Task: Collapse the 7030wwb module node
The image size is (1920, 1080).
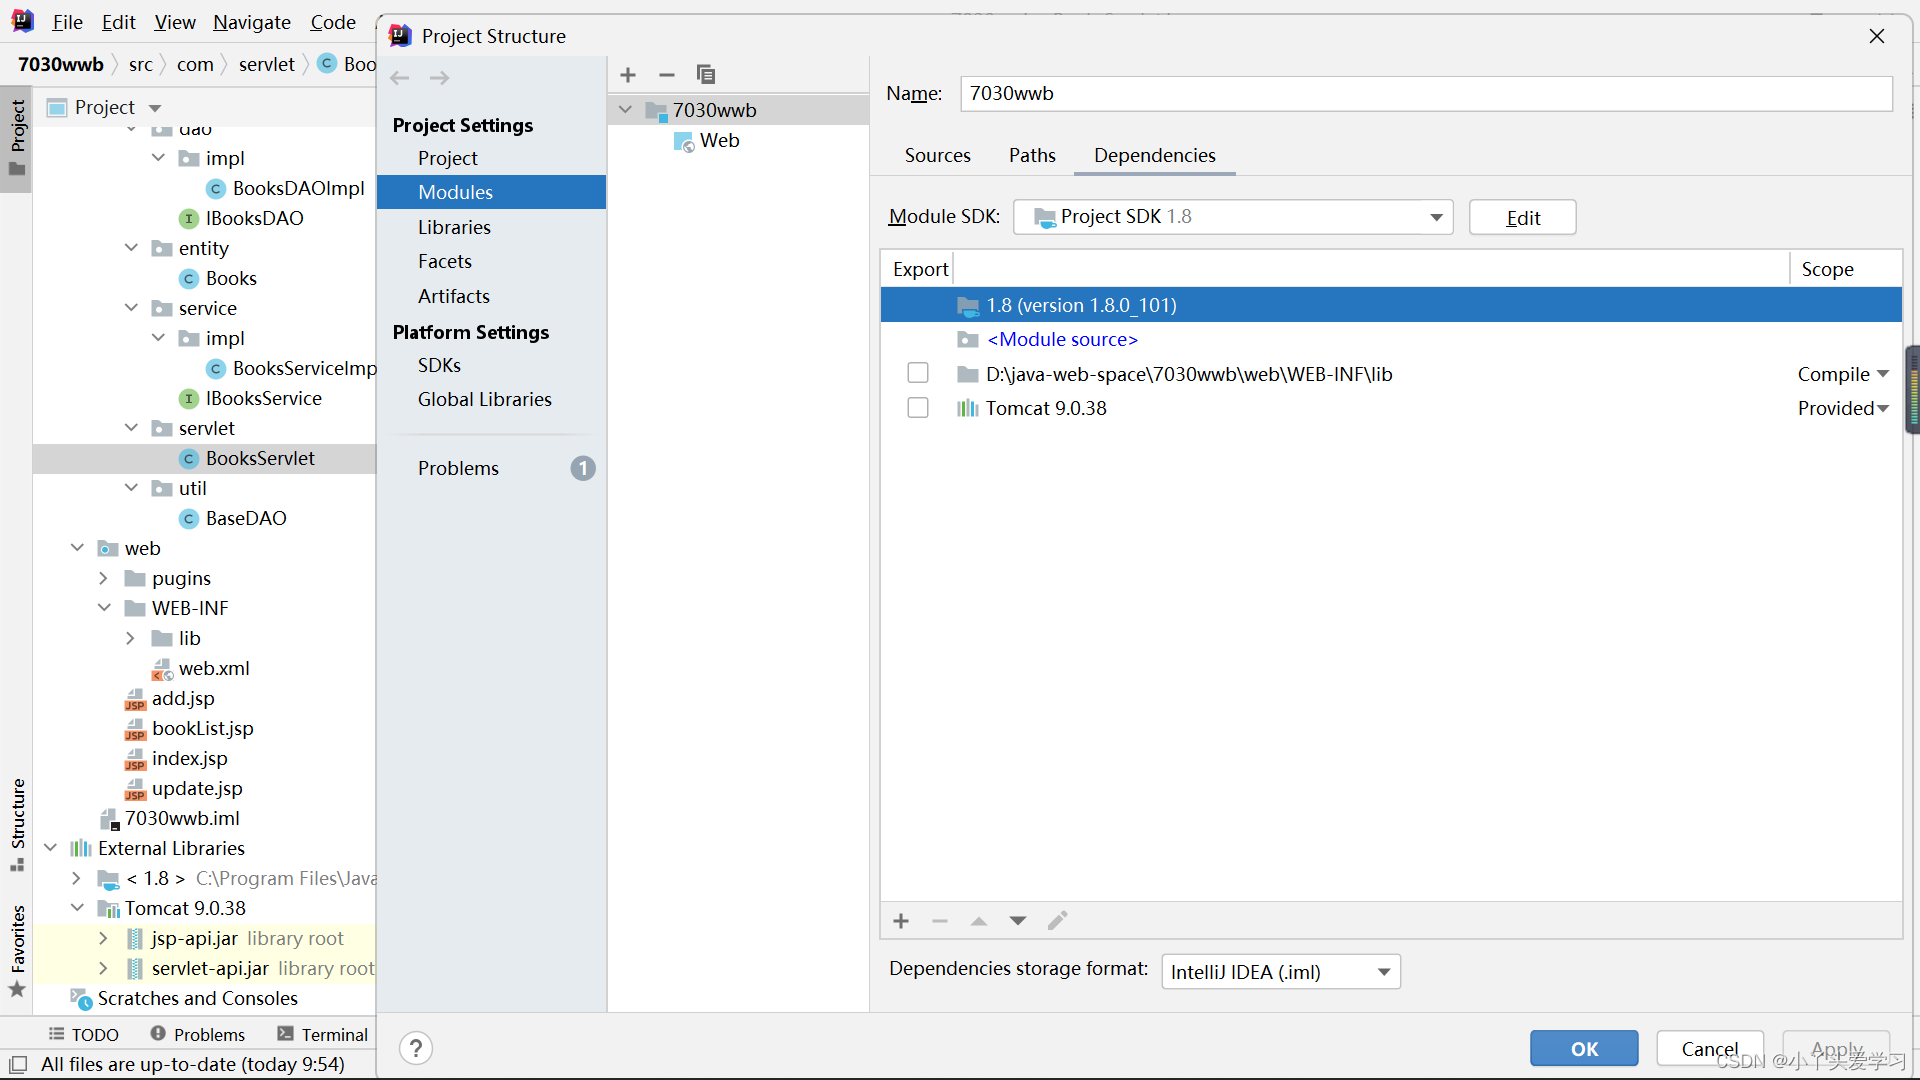Action: pos(626,110)
